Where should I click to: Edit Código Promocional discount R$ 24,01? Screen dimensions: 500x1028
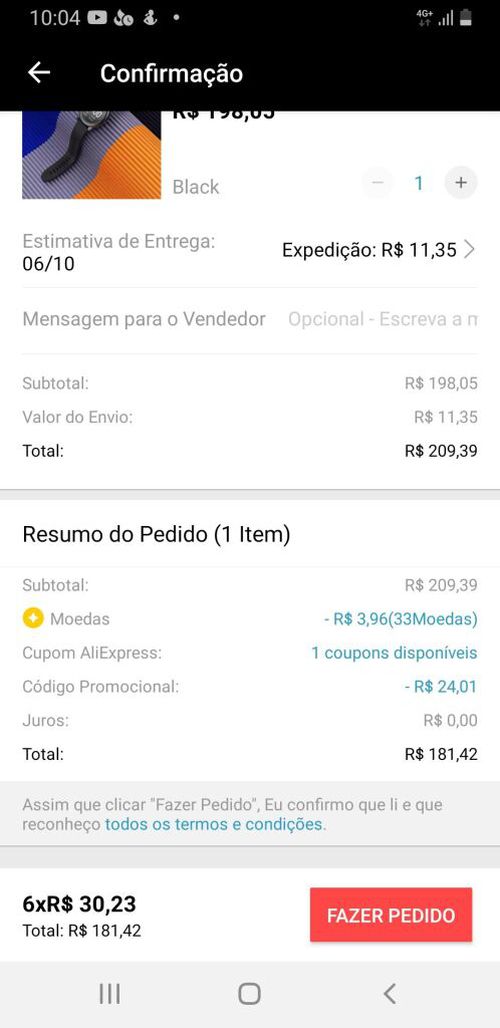click(x=440, y=686)
